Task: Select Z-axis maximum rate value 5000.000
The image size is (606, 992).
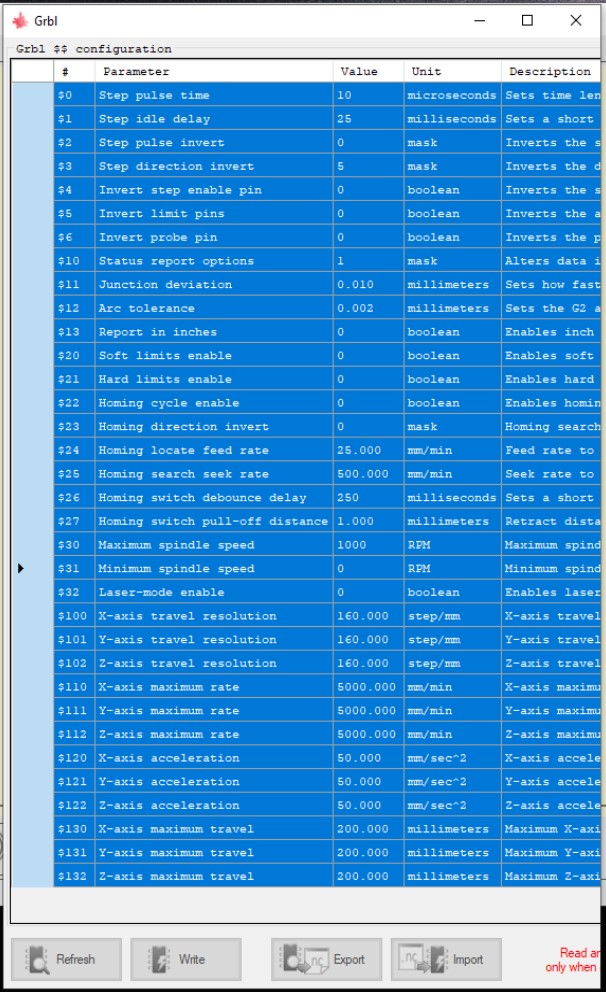Action: (368, 735)
